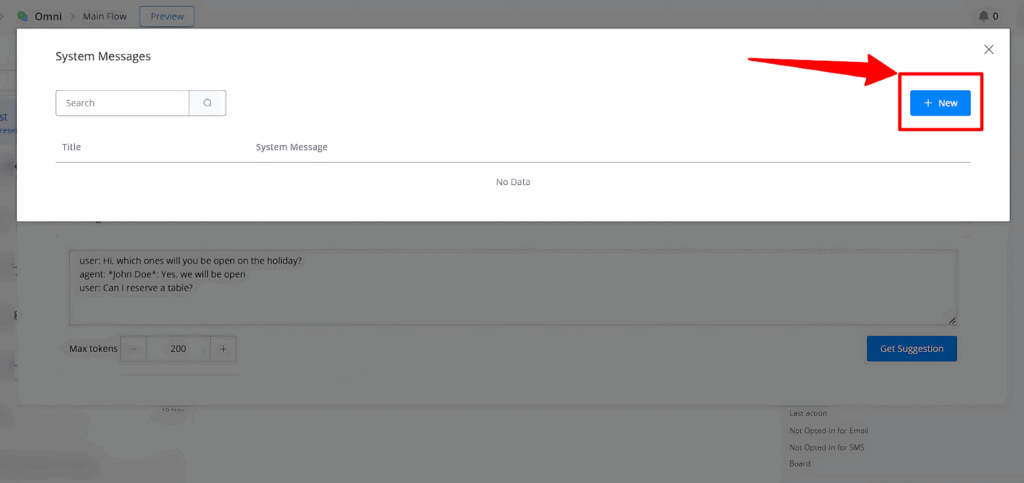Click the Max tokens value field
This screenshot has width=1024, height=483.
point(178,349)
